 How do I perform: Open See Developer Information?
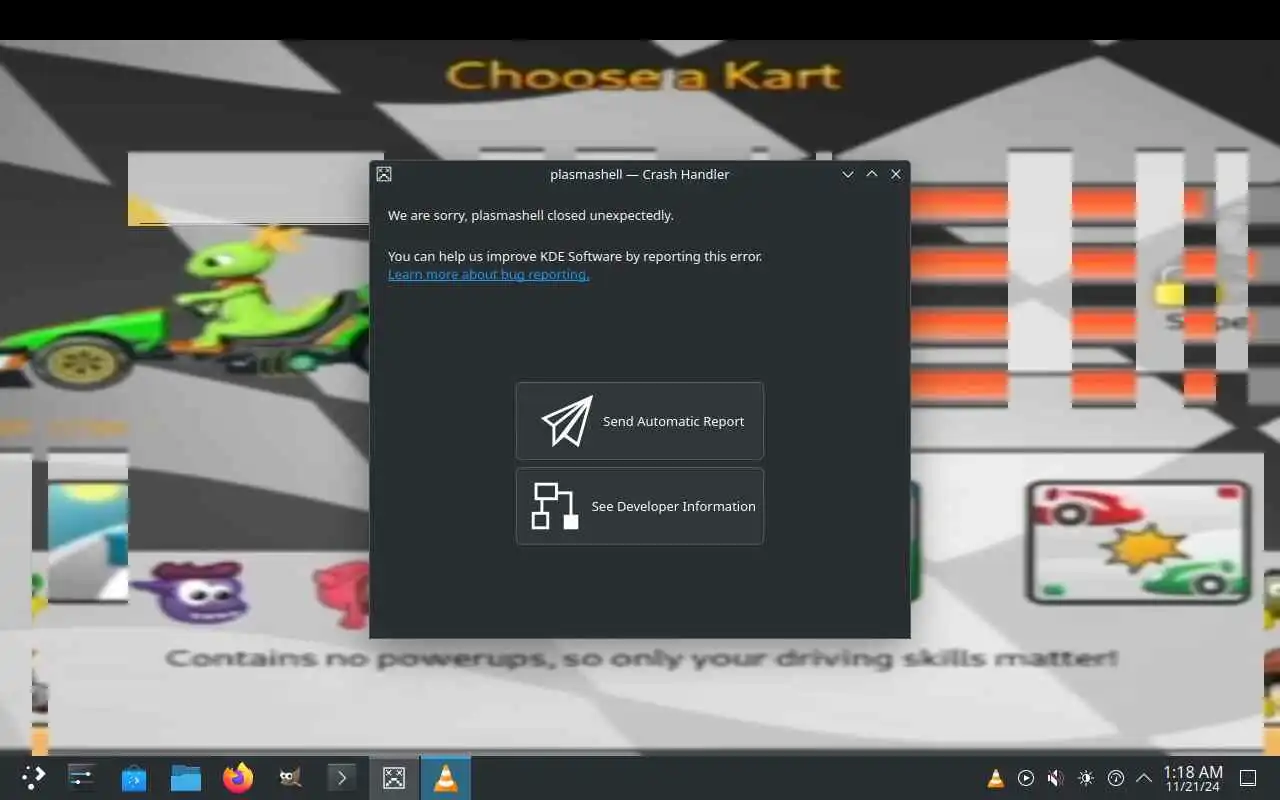(x=640, y=506)
